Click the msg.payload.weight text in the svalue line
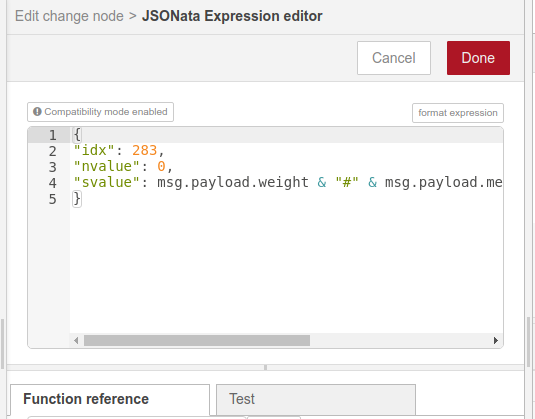This screenshot has height=419, width=535. point(233,183)
